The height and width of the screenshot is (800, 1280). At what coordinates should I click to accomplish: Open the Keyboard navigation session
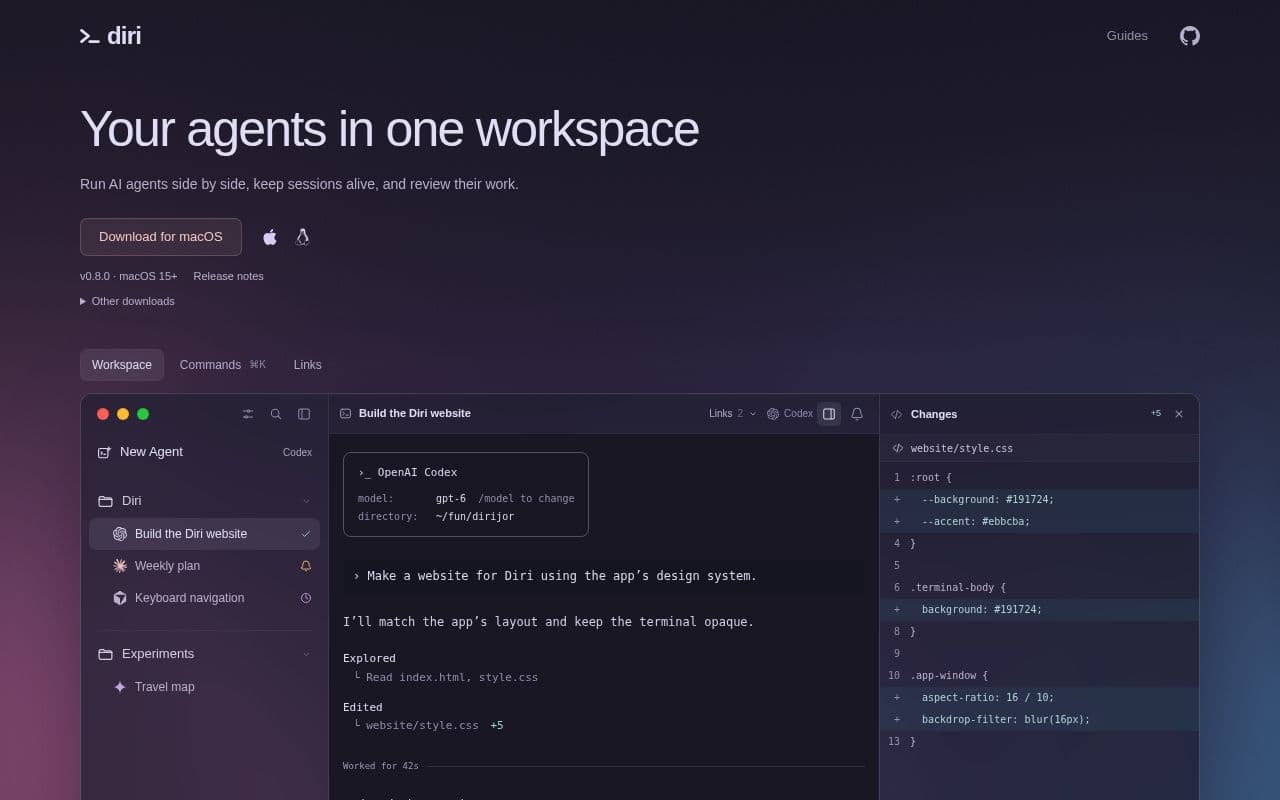(x=204, y=598)
